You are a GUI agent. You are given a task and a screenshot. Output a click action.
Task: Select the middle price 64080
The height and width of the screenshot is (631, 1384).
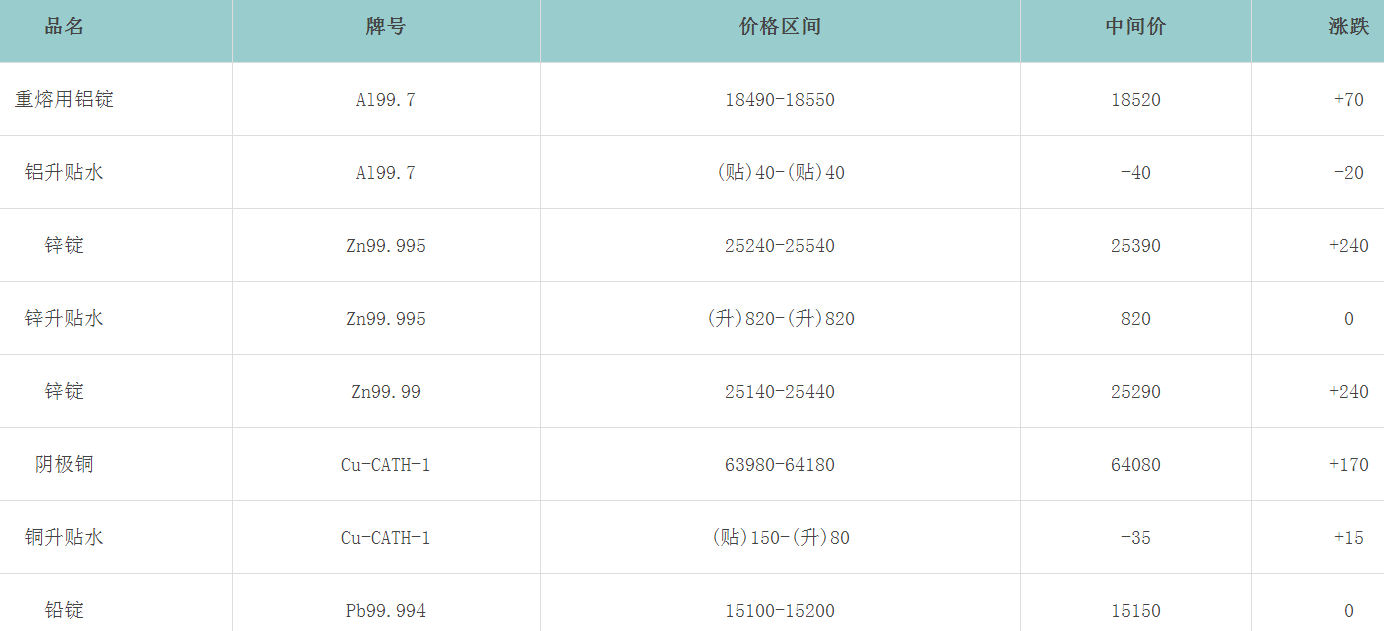pos(1136,465)
